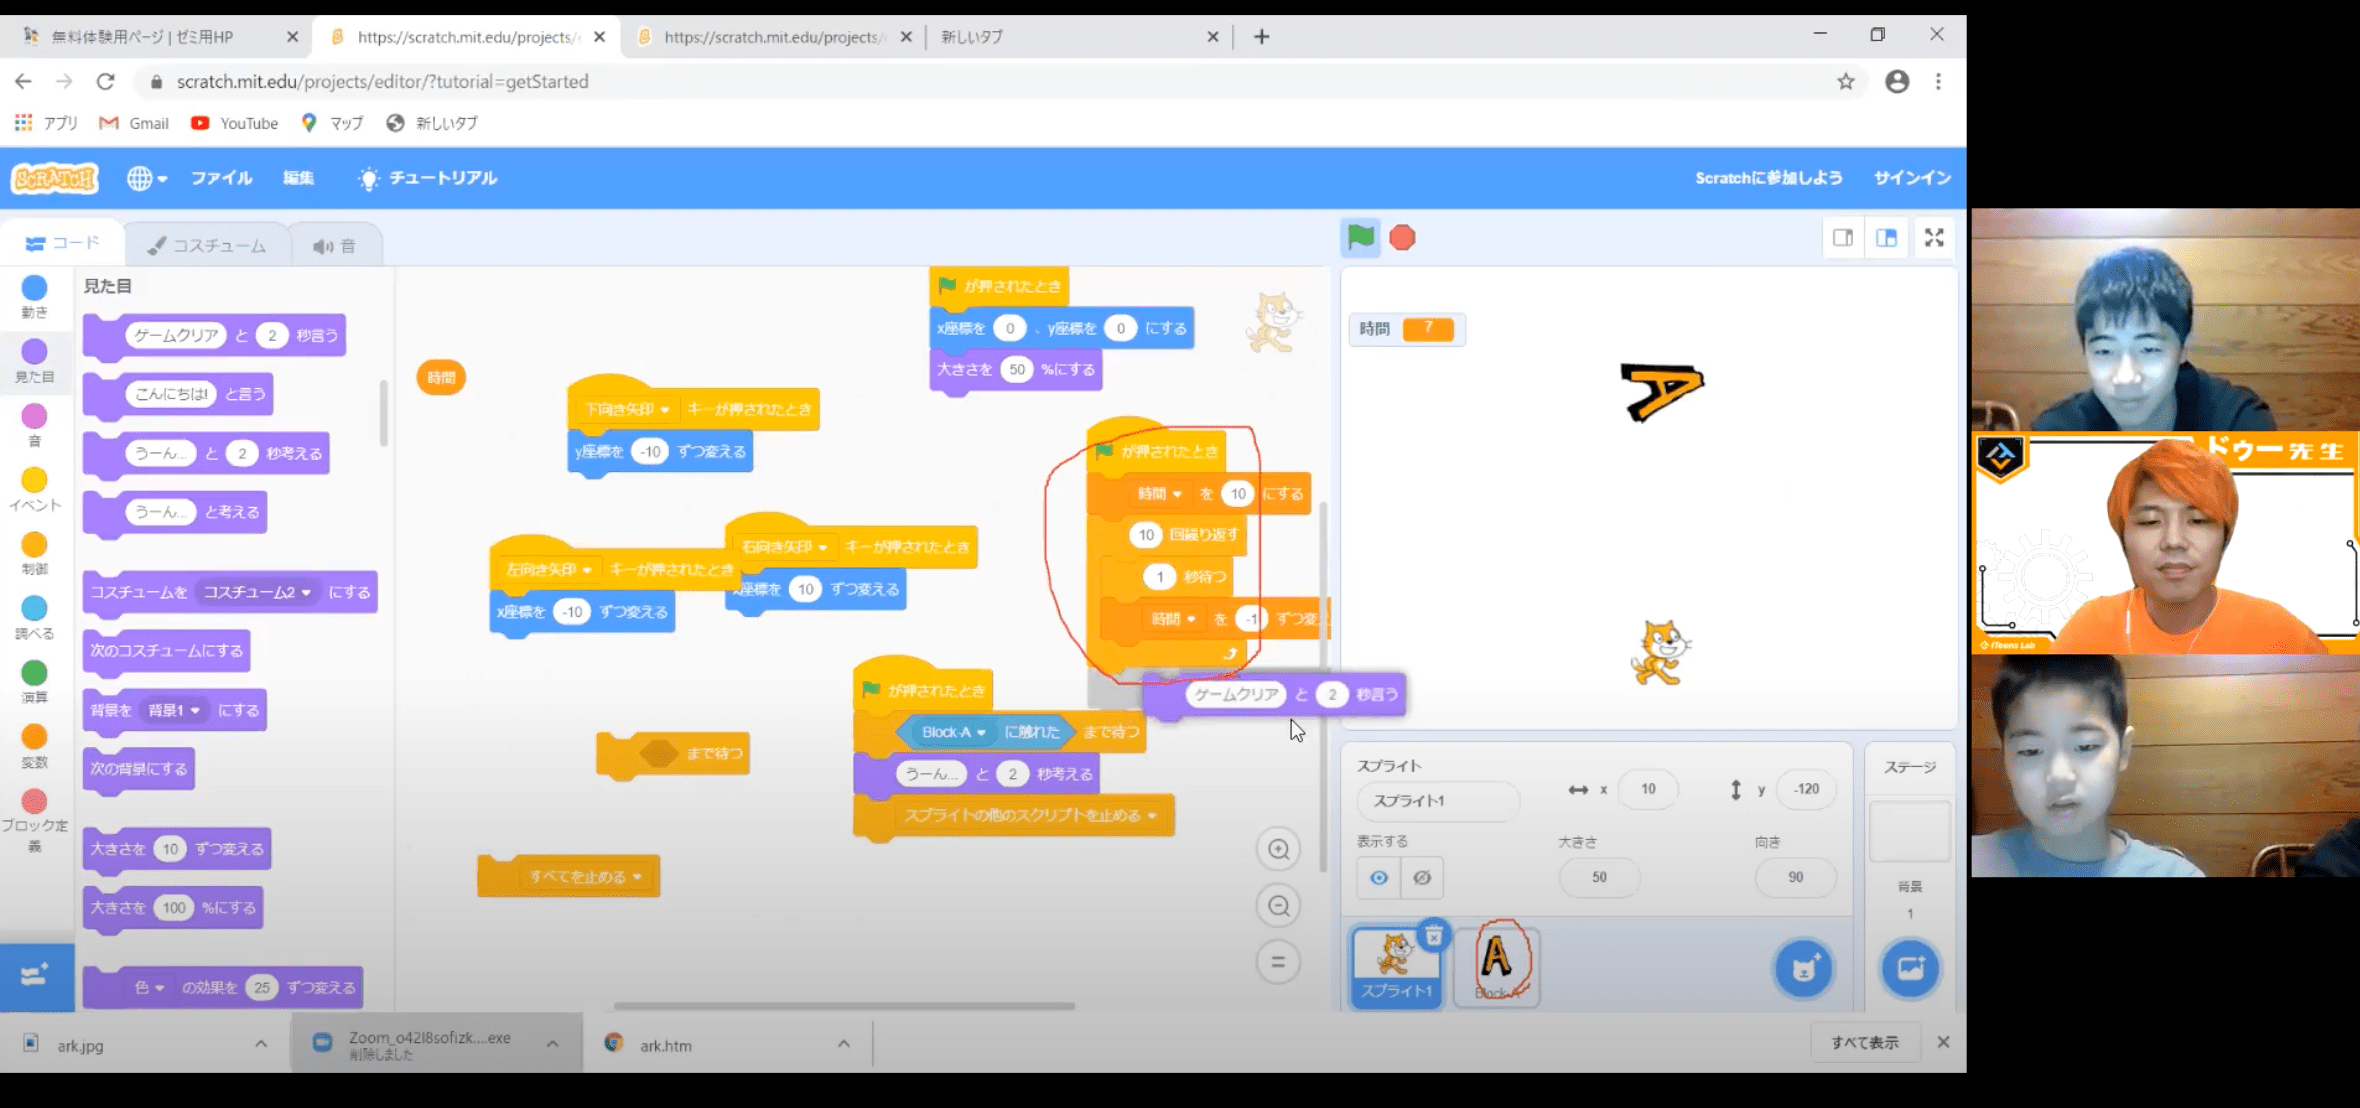The height and width of the screenshot is (1108, 2360).
Task: Open the すべてを止める dropdown
Action: (x=585, y=876)
